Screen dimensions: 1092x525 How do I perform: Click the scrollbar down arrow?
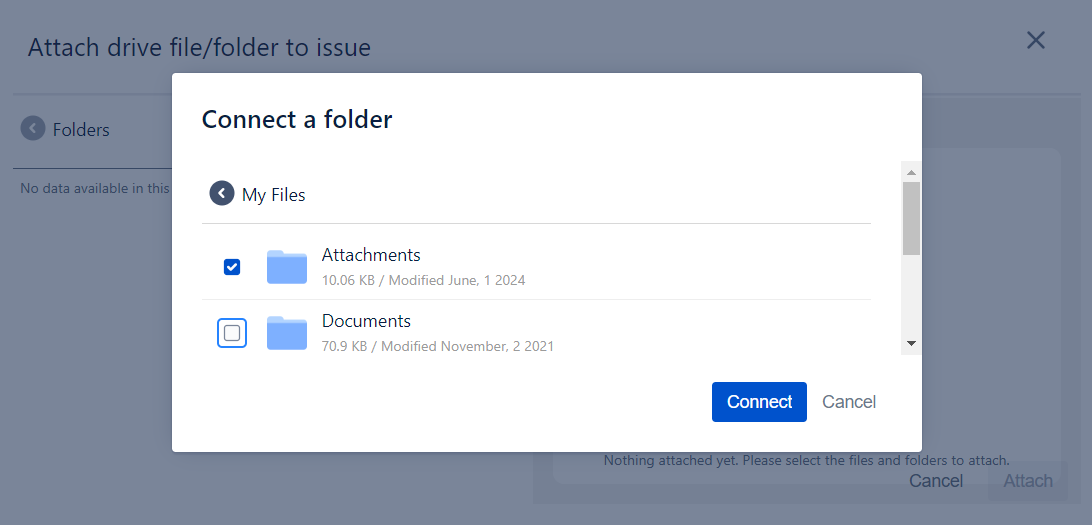click(911, 343)
